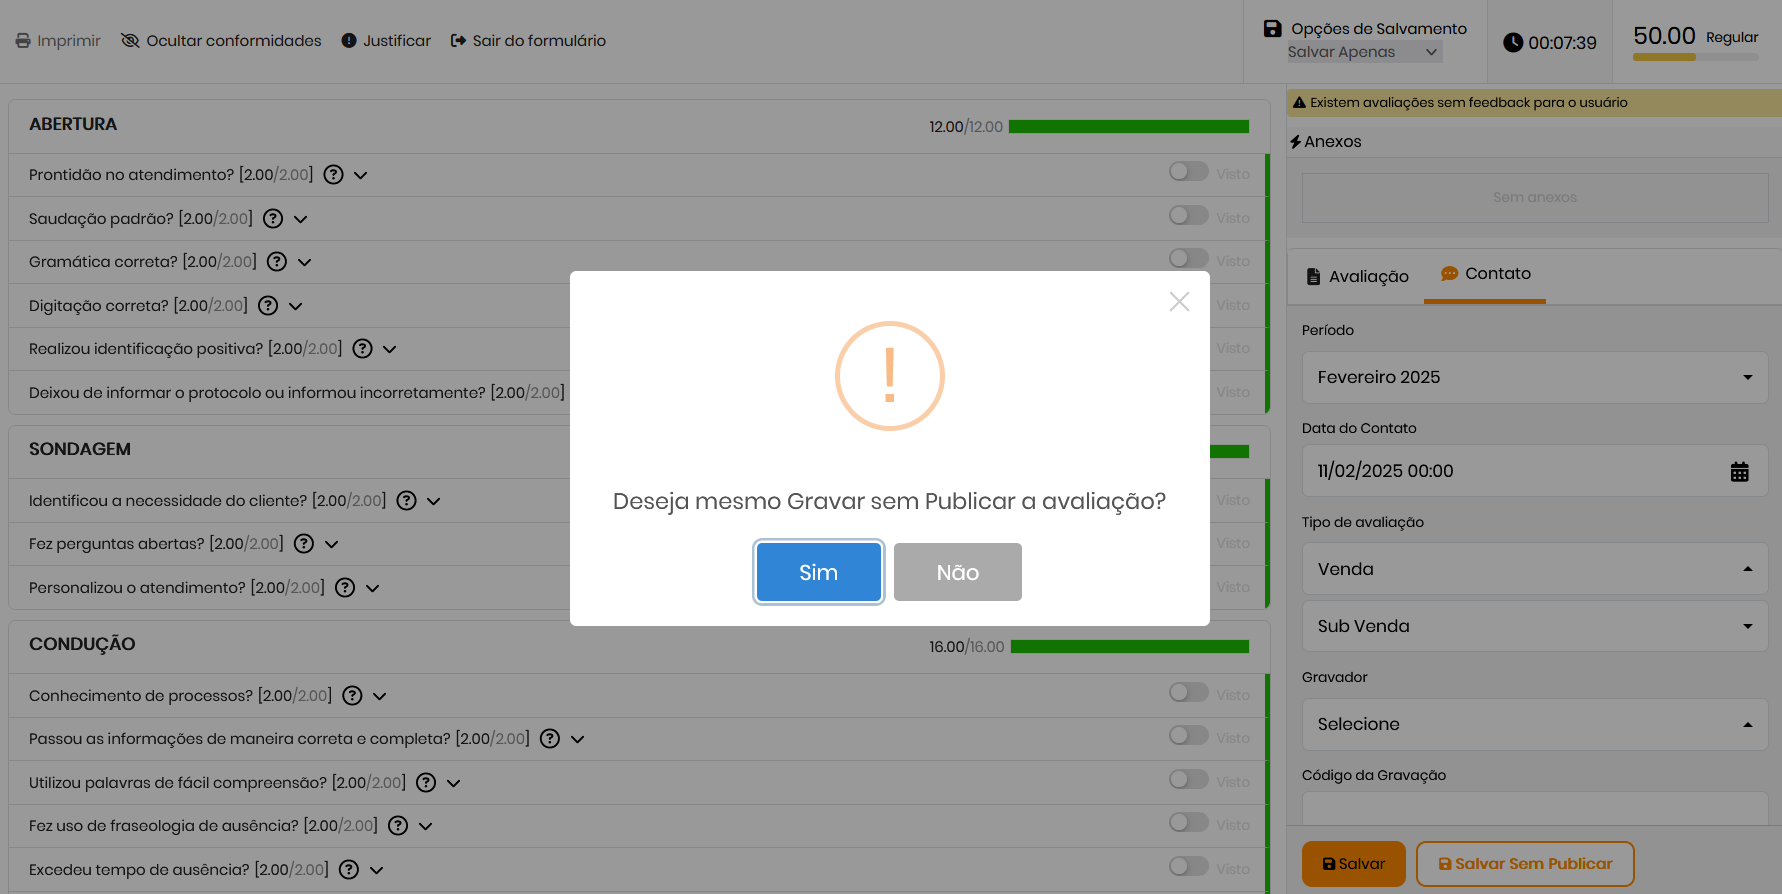The image size is (1782, 894).
Task: Click the Imprimir printer icon
Action: pyautogui.click(x=23, y=41)
